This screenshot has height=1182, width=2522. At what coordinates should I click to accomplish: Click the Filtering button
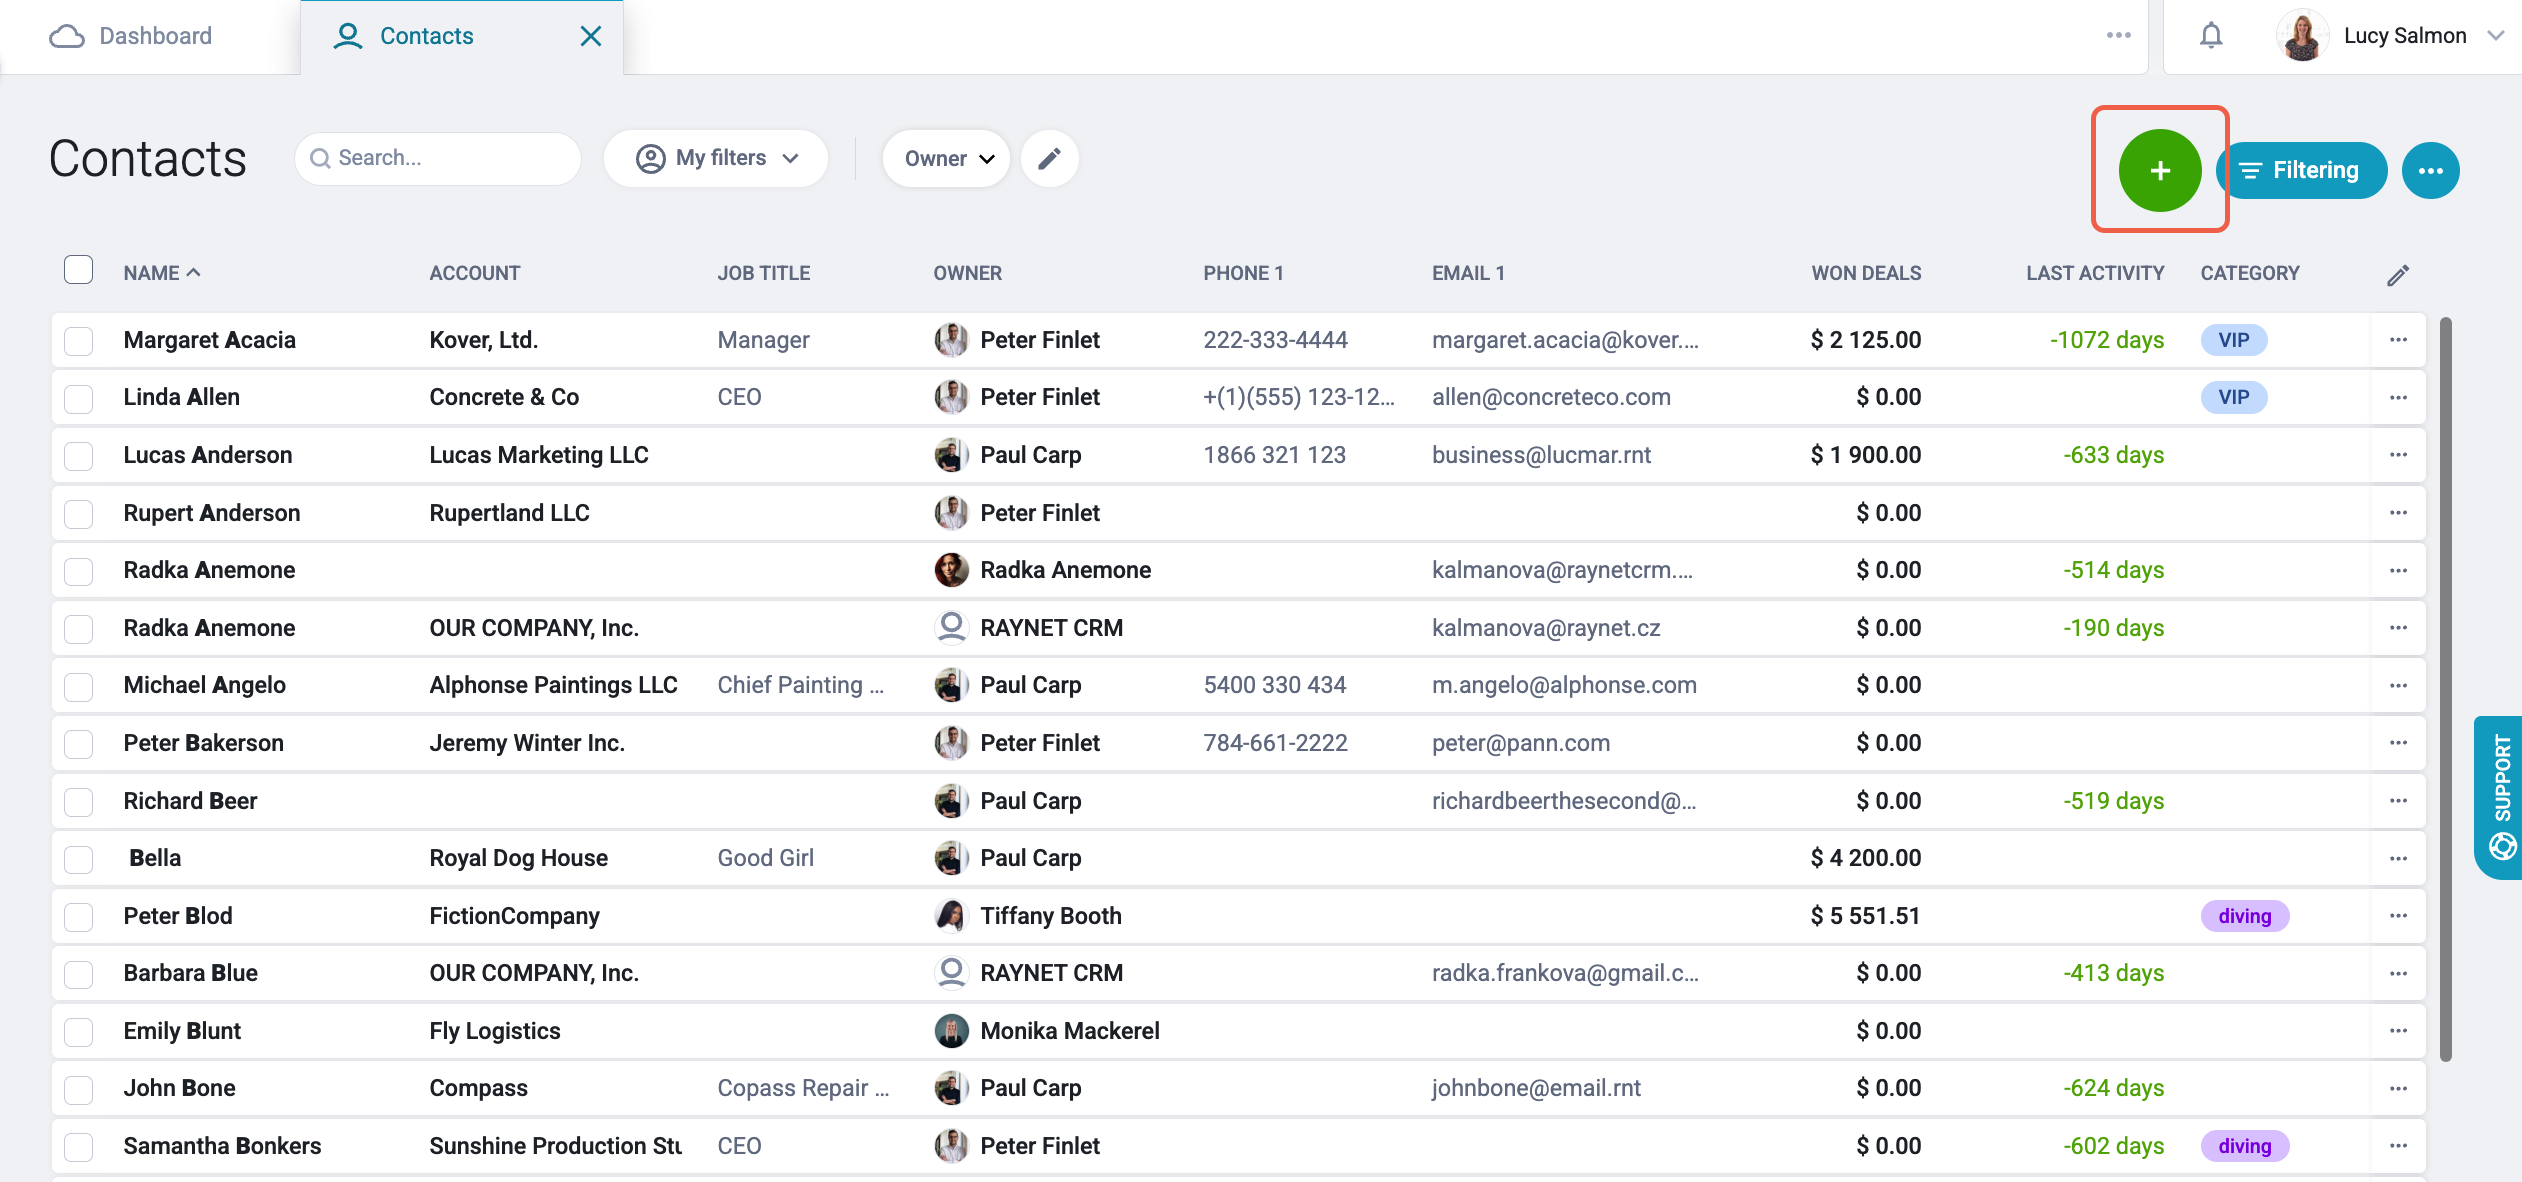coord(2303,170)
